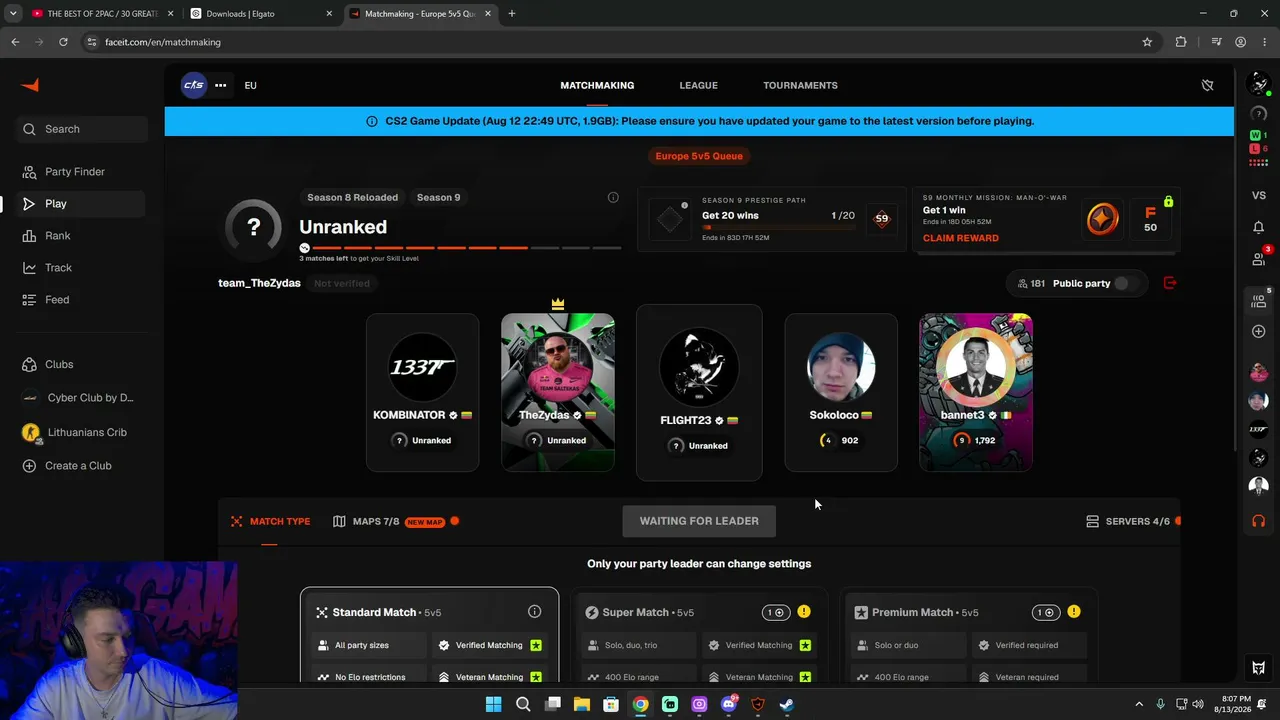The image size is (1280, 720).
Task: Open the notifications bell in right sidebar
Action: (1259, 227)
